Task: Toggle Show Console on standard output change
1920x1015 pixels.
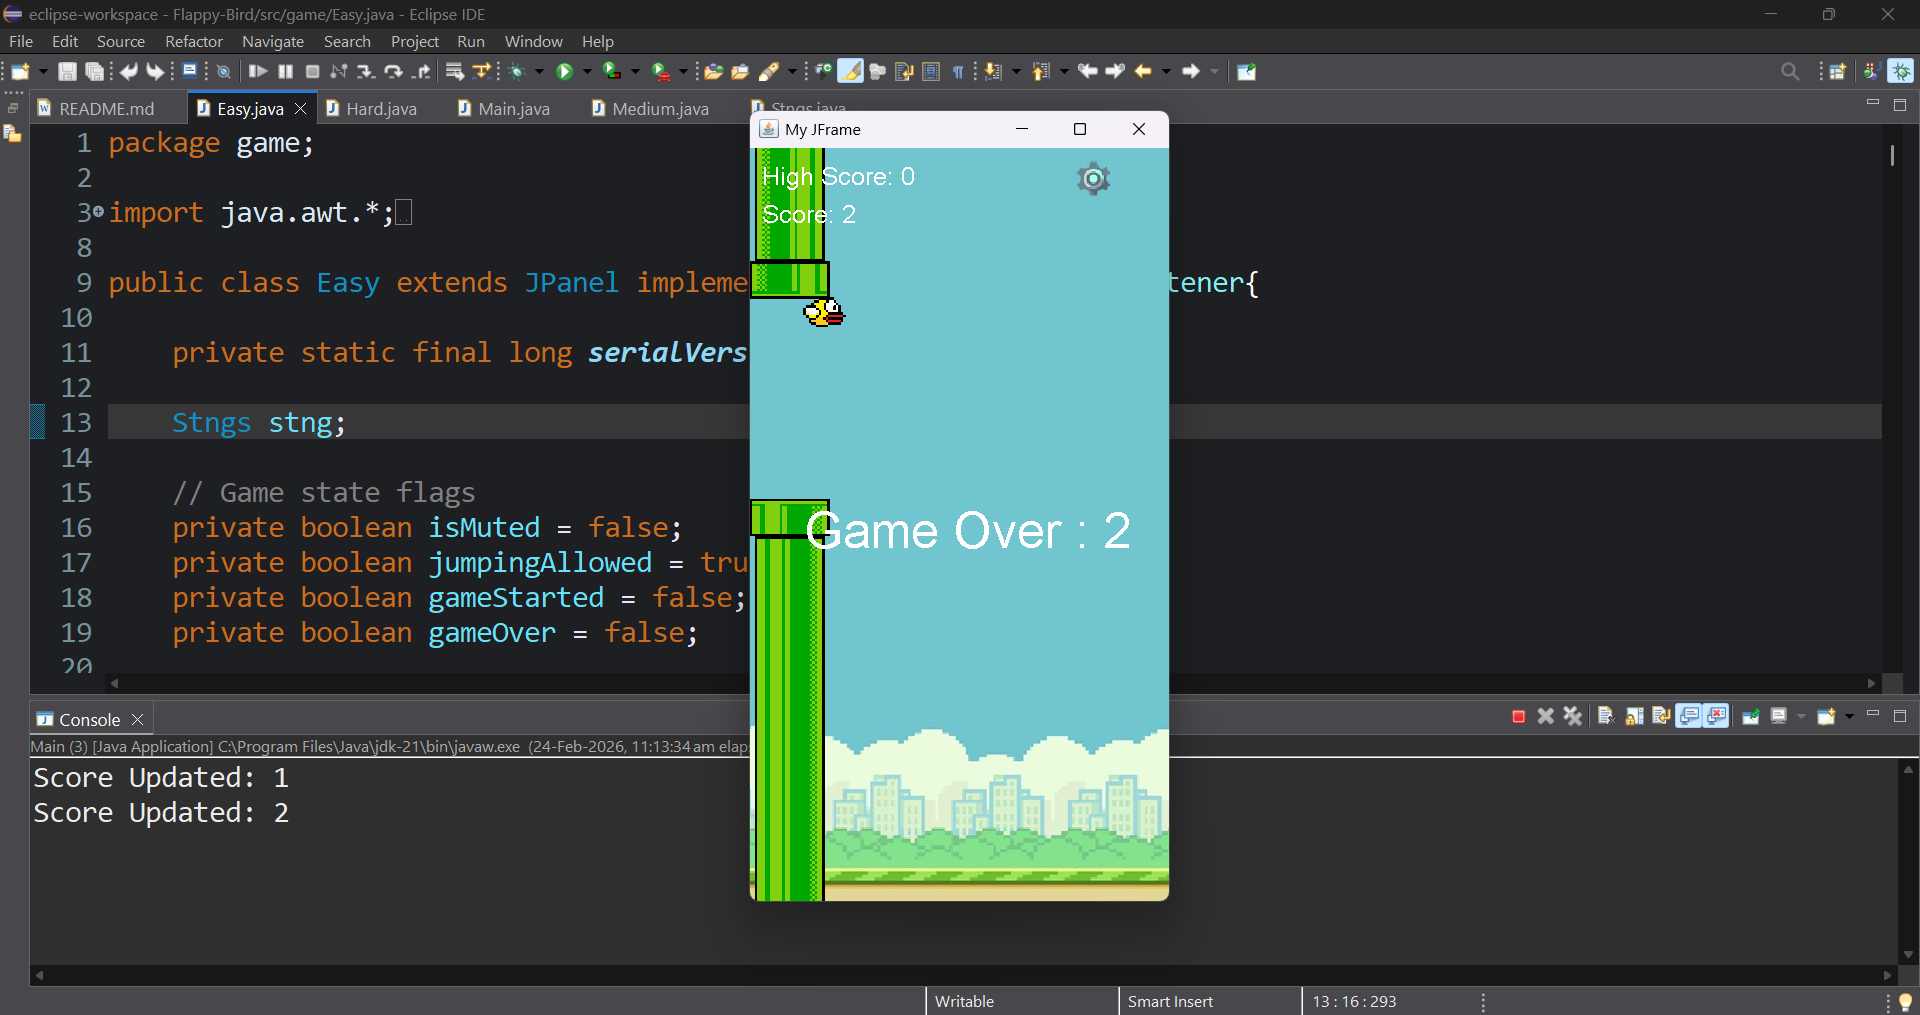Action: (1689, 716)
